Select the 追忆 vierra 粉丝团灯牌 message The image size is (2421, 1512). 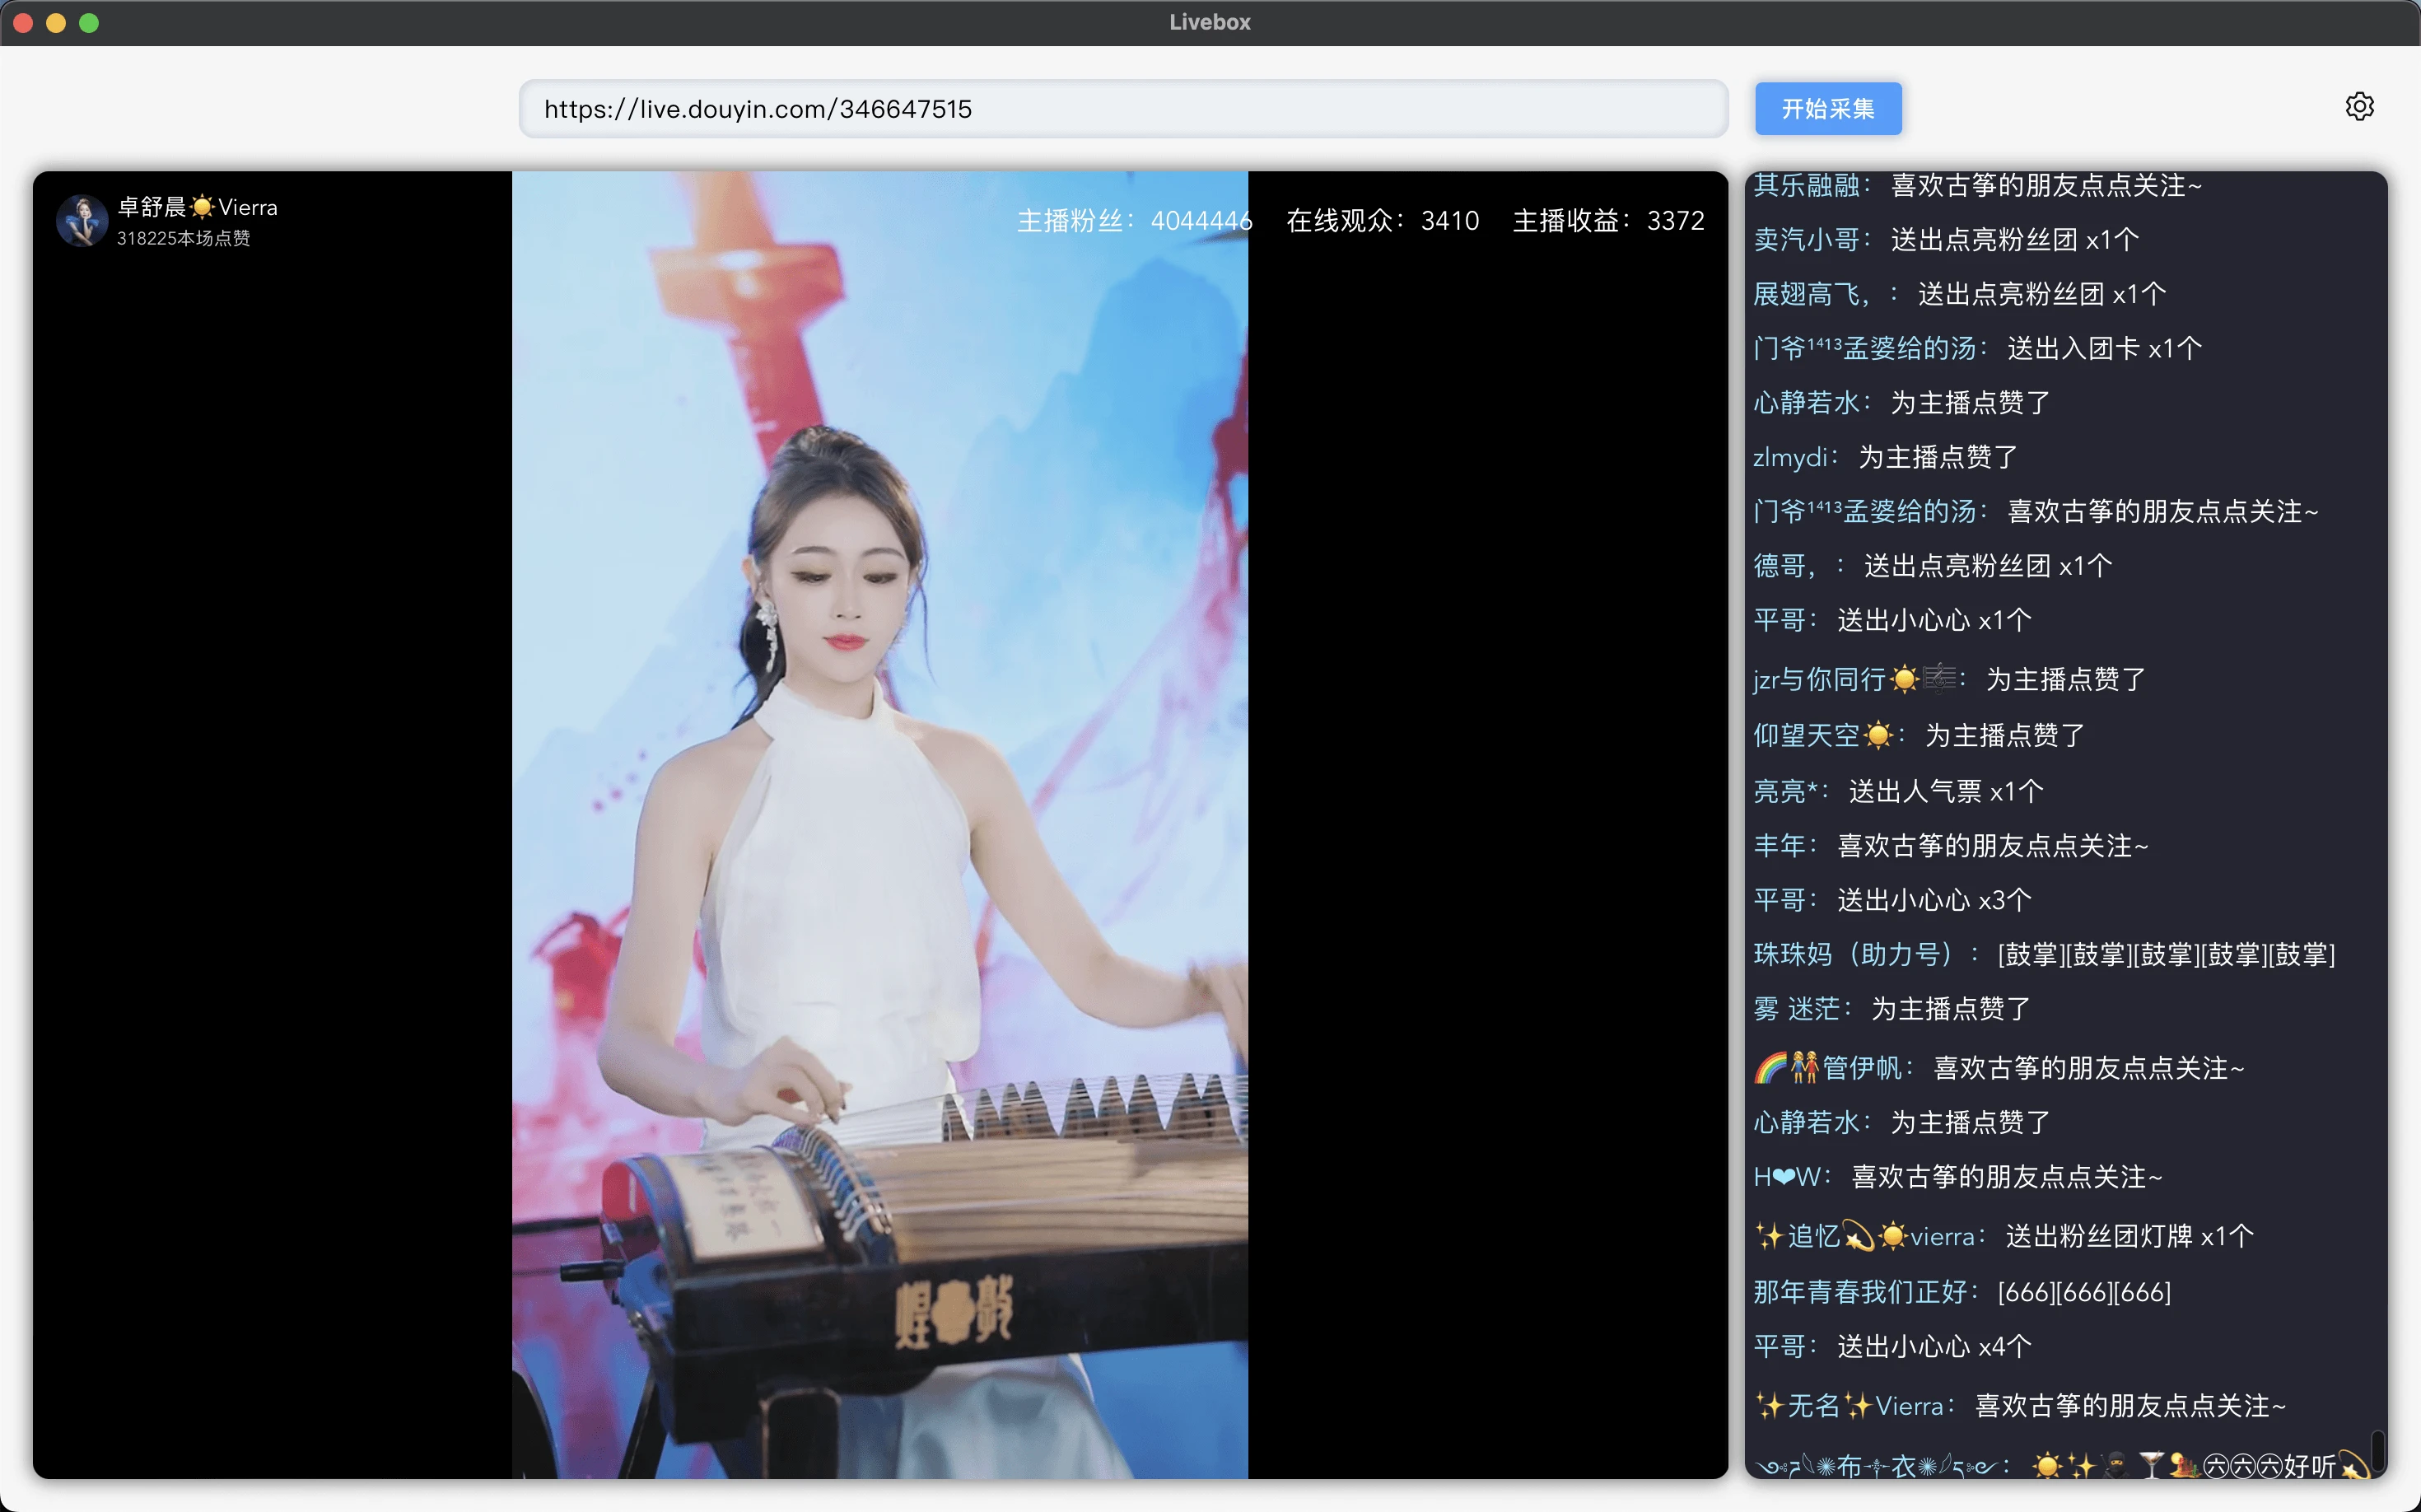pyautogui.click(x=2003, y=1235)
